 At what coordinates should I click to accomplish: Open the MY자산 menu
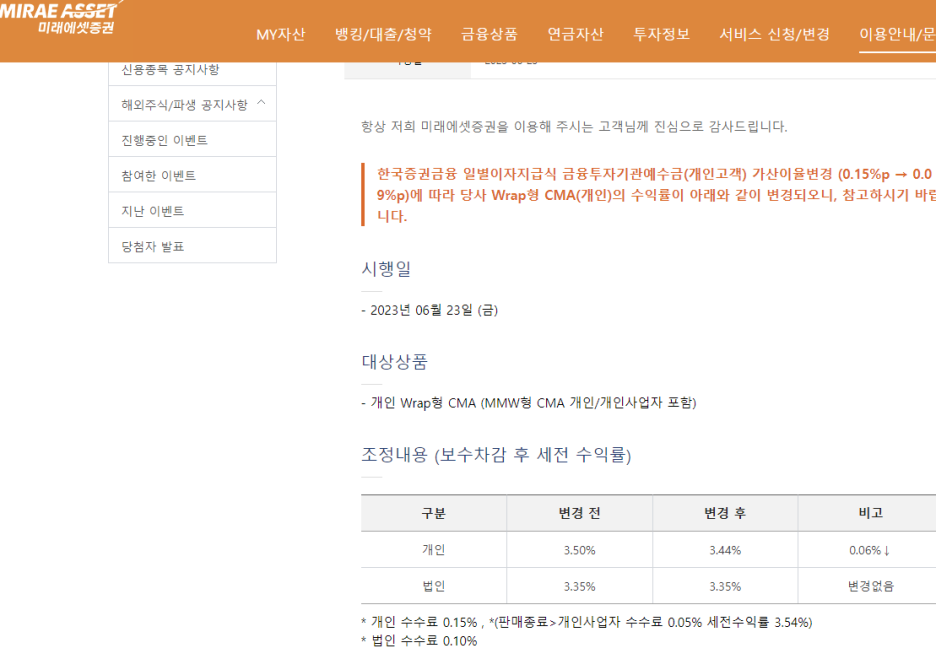(x=281, y=35)
